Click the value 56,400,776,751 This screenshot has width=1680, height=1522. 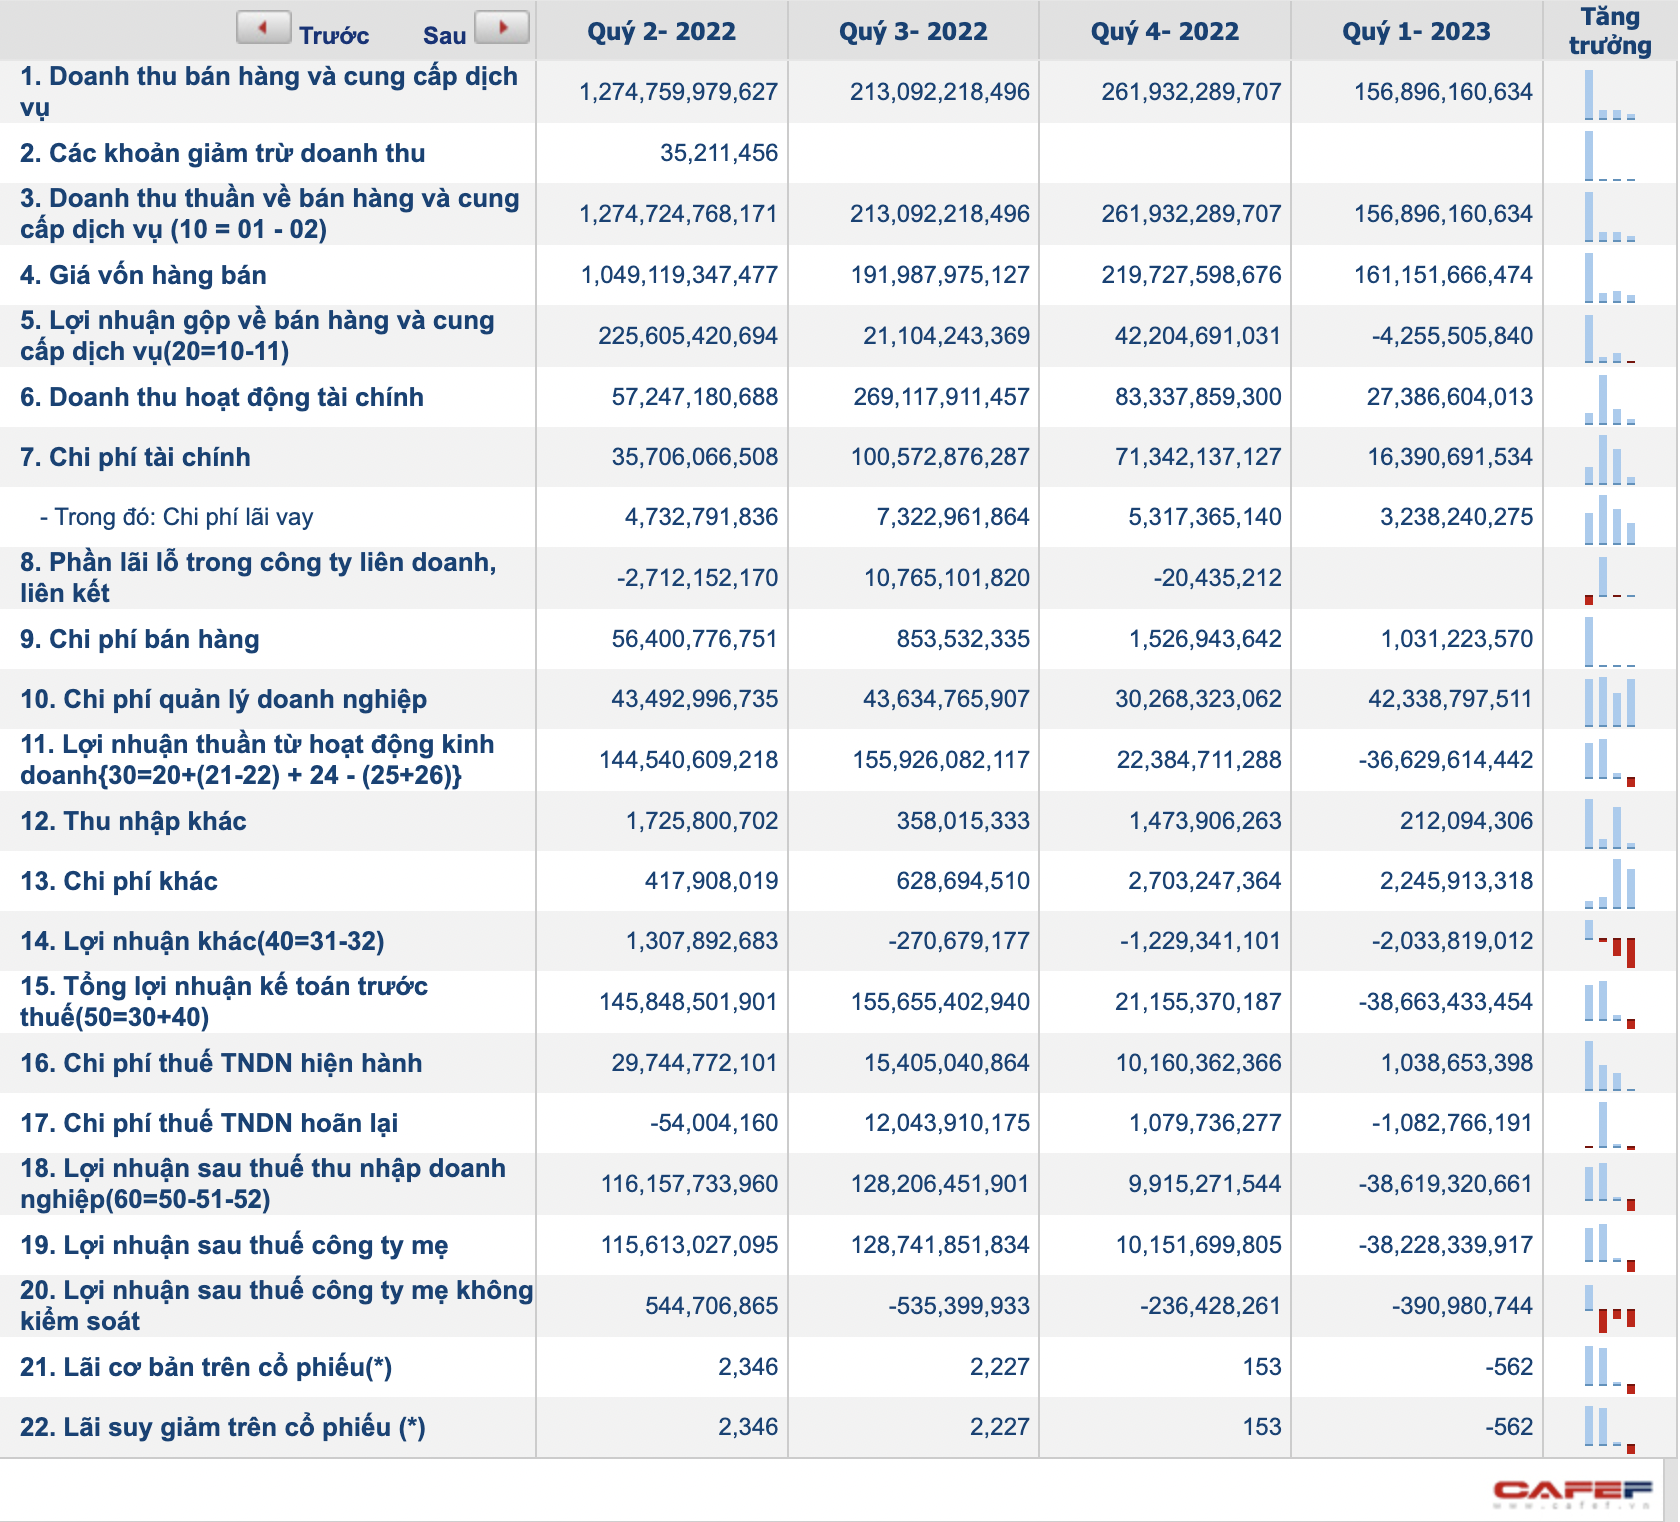pos(694,639)
